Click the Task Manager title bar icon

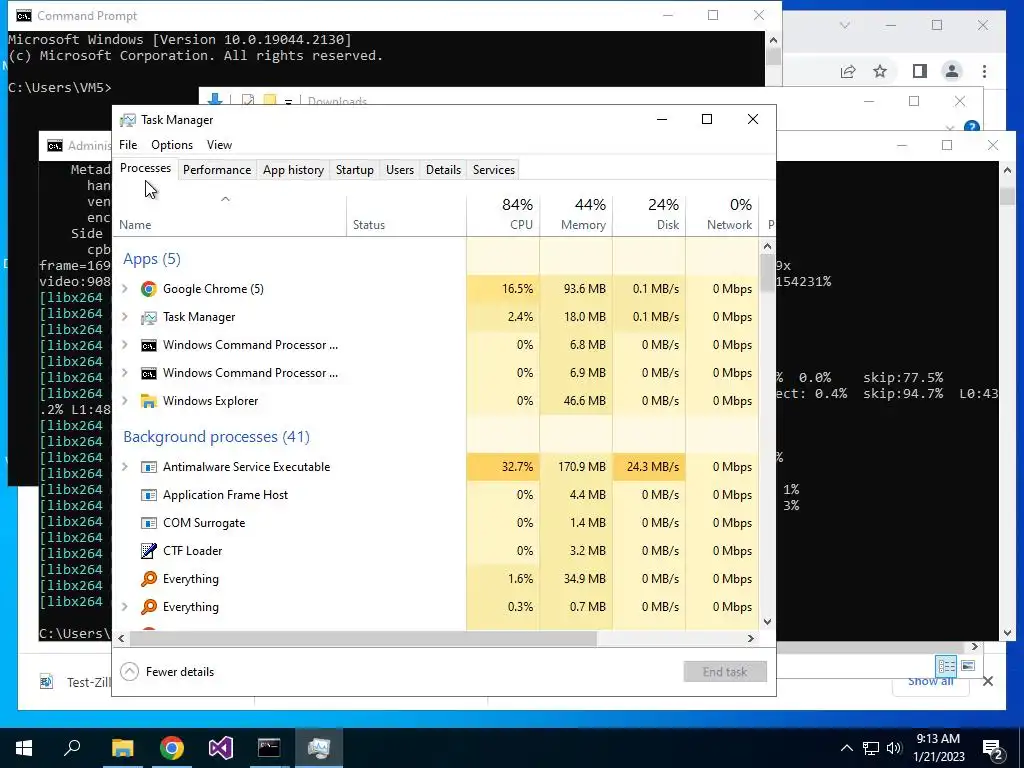pos(127,120)
